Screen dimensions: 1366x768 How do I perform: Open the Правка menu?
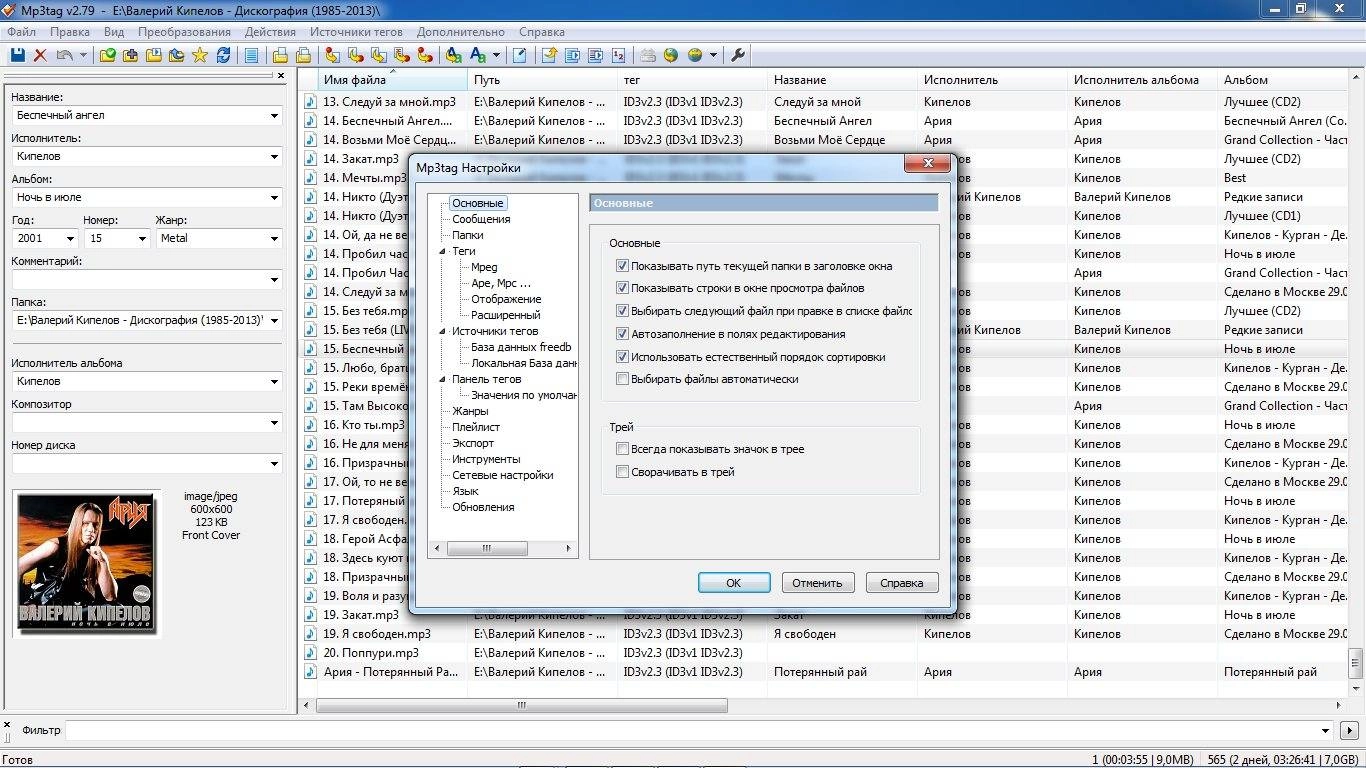tap(70, 32)
